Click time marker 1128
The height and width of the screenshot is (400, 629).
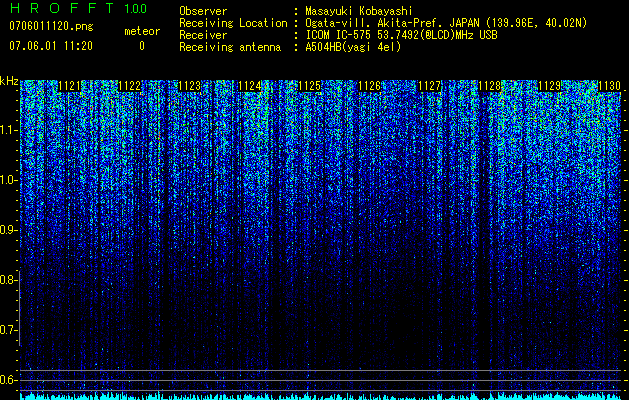pyautogui.click(x=490, y=86)
